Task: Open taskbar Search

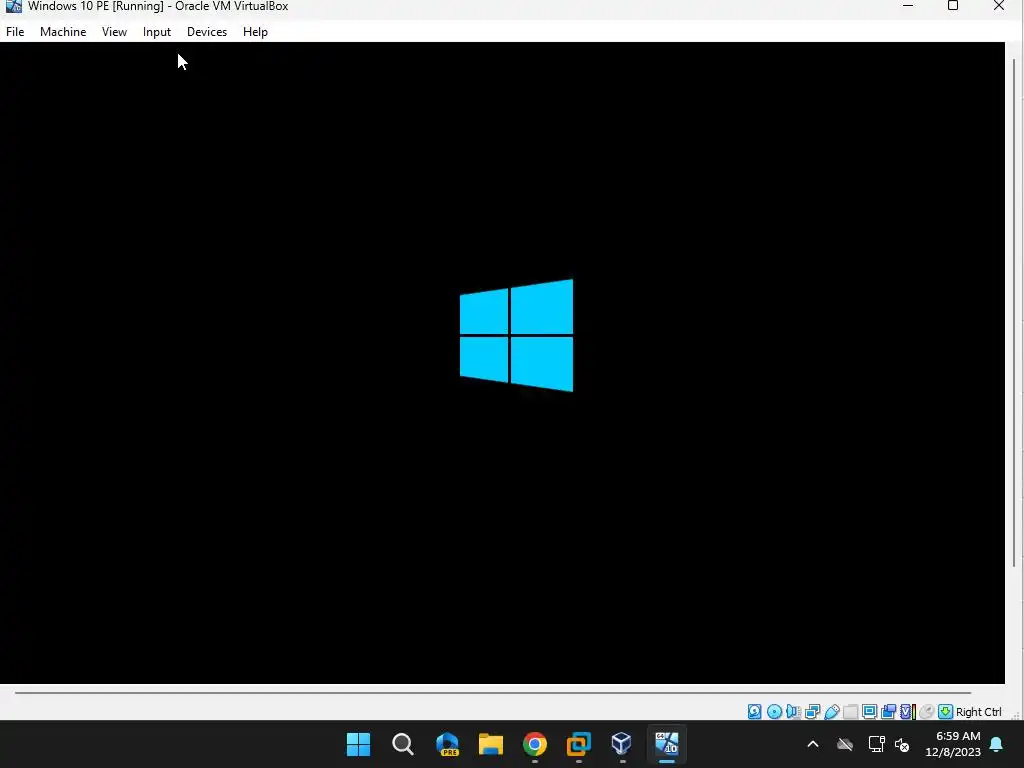Action: tap(403, 744)
